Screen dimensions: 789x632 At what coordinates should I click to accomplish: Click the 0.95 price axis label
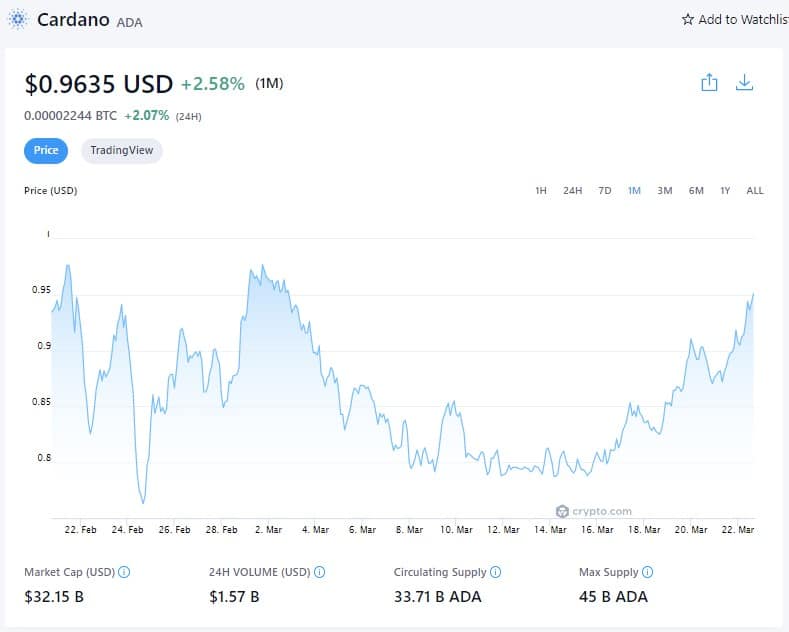[41, 290]
